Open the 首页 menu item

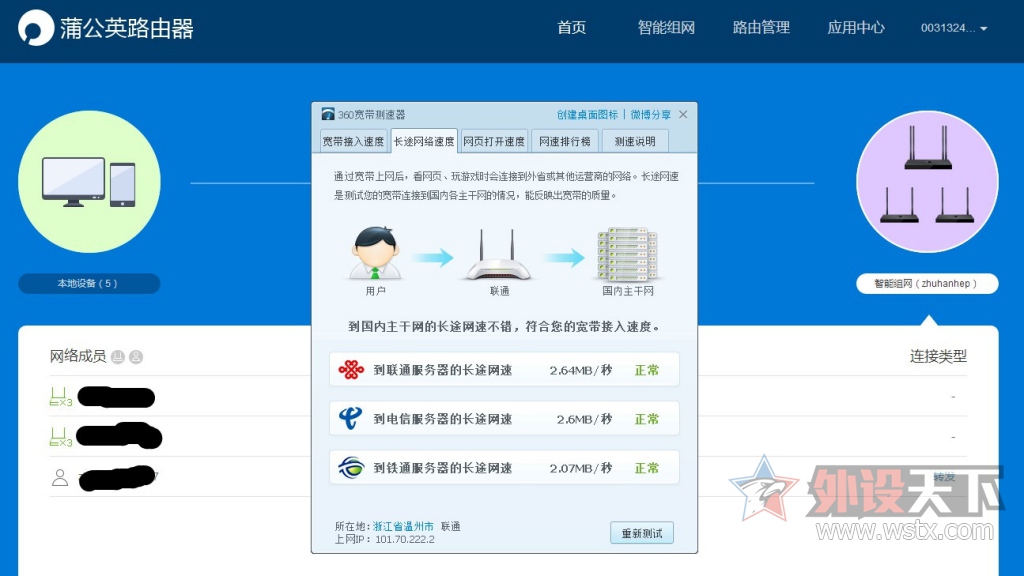tap(571, 27)
